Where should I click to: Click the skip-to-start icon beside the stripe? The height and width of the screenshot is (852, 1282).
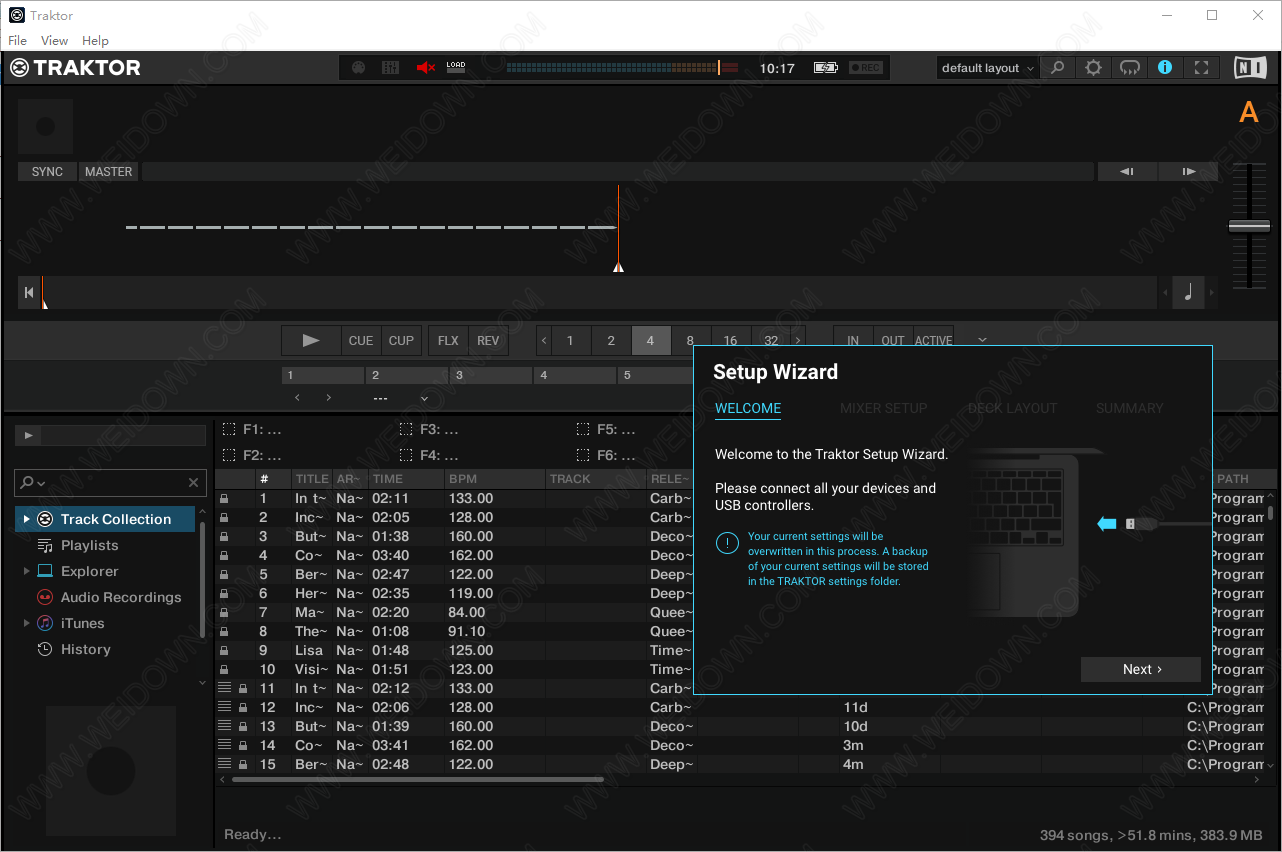[29, 293]
